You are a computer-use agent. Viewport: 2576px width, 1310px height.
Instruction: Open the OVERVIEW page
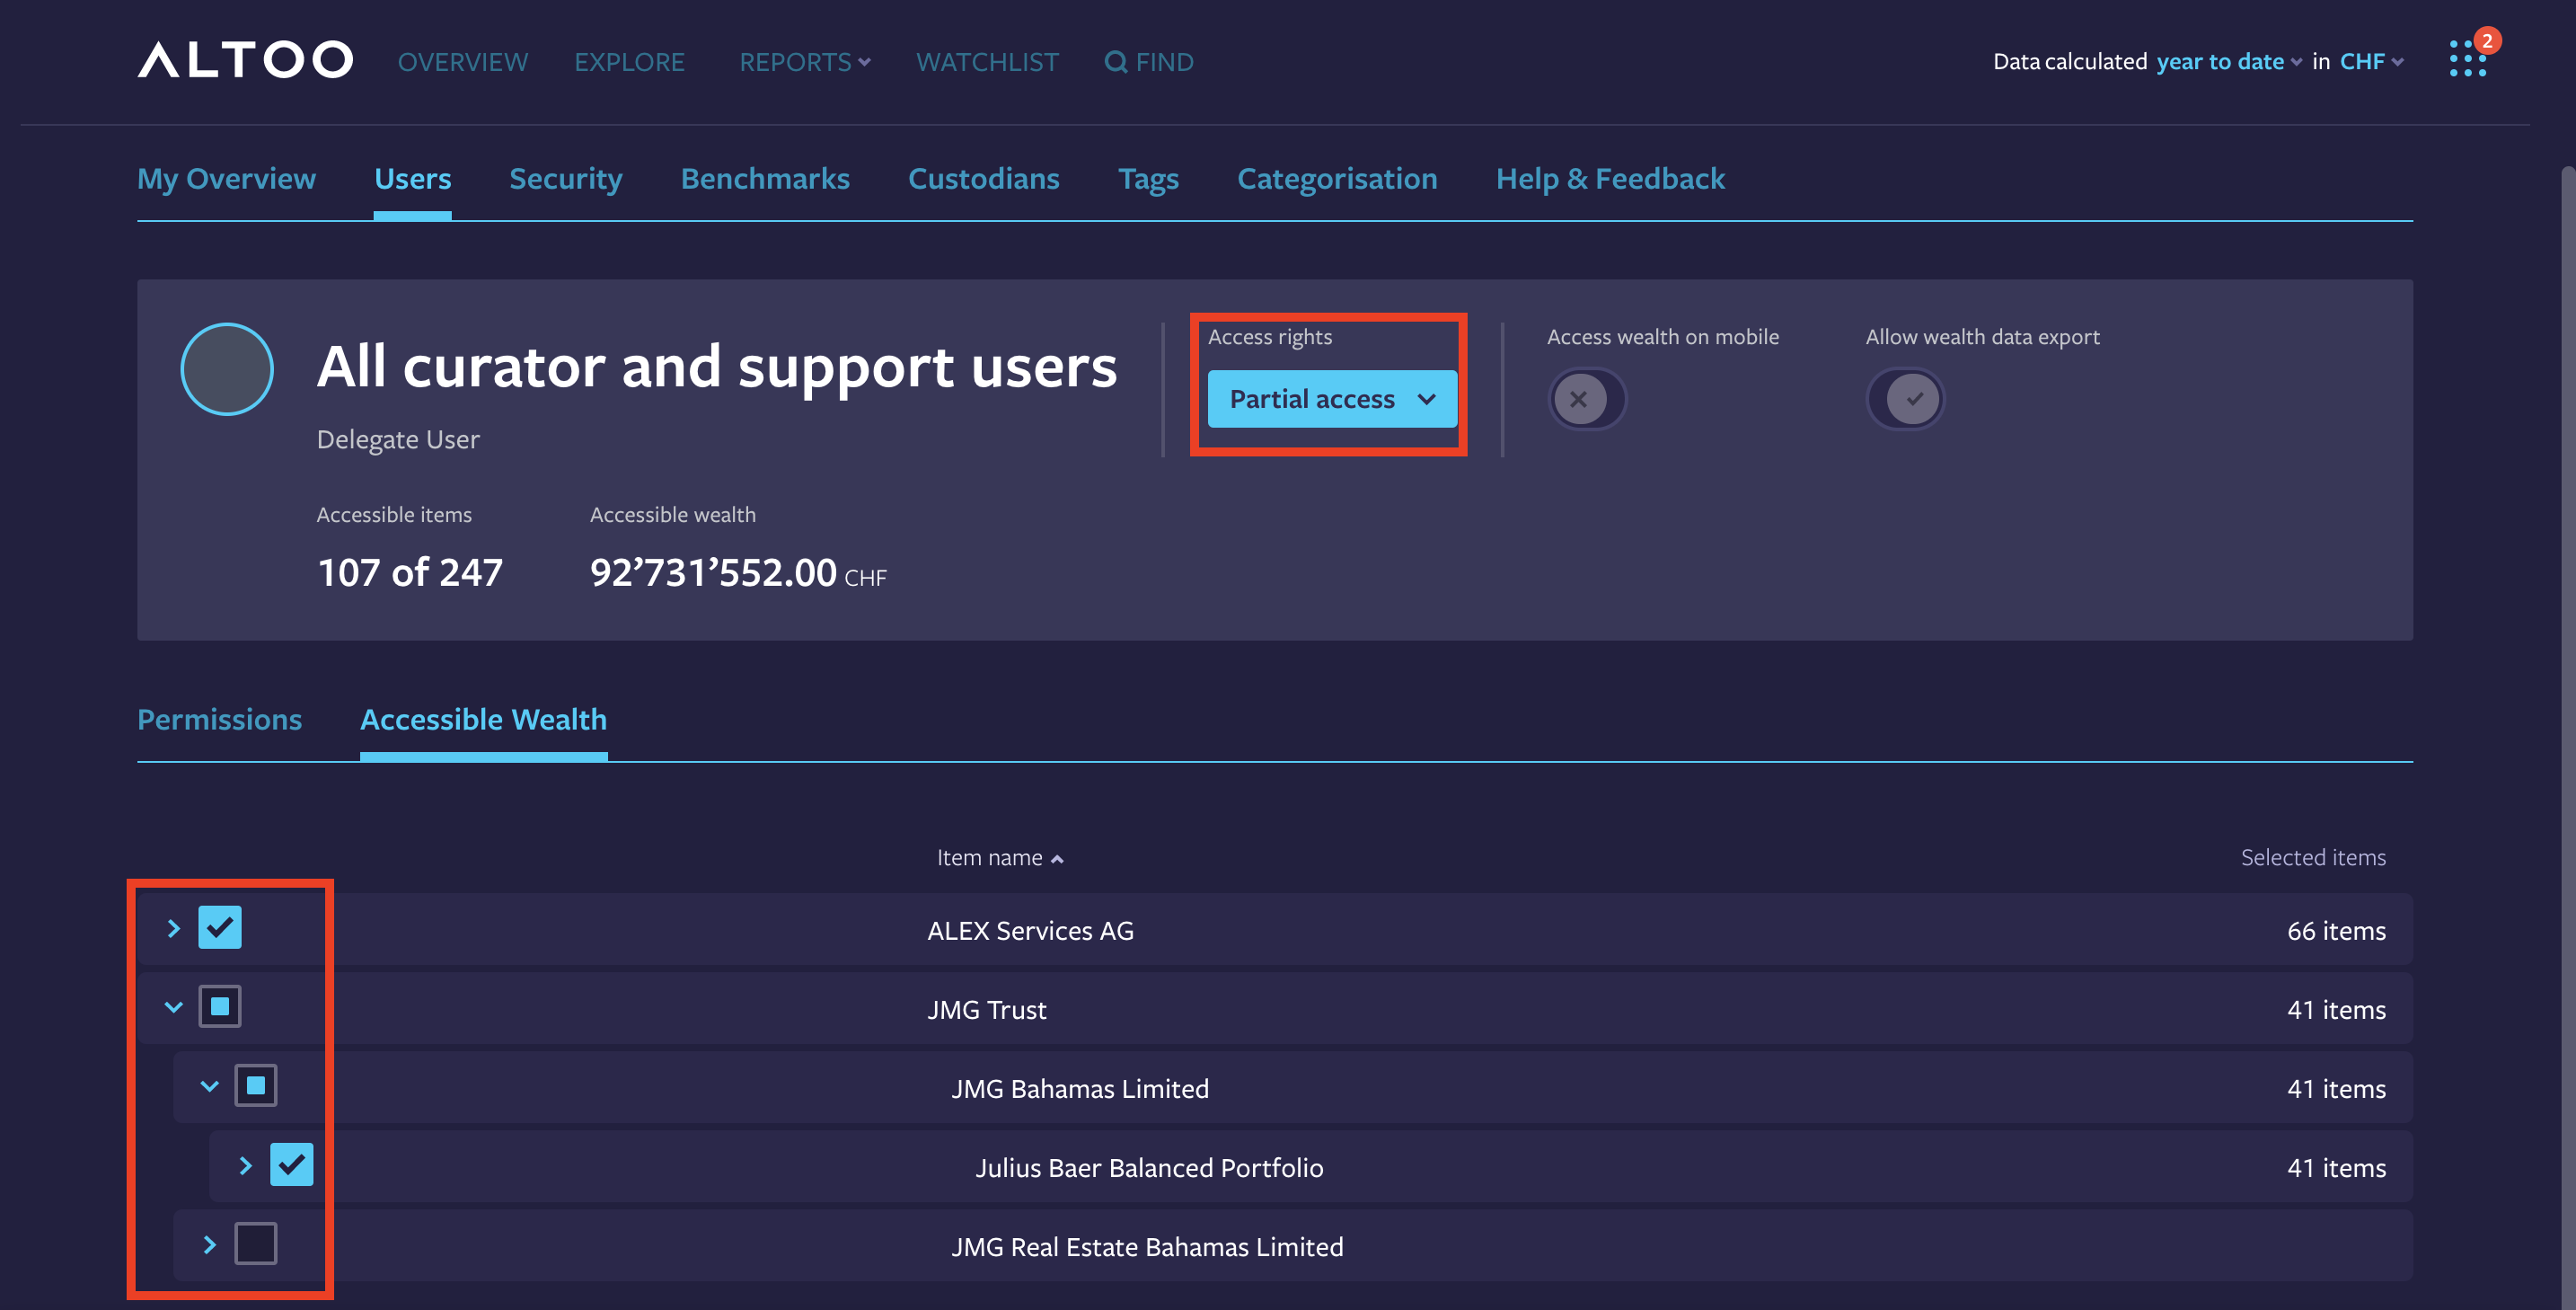pos(462,62)
